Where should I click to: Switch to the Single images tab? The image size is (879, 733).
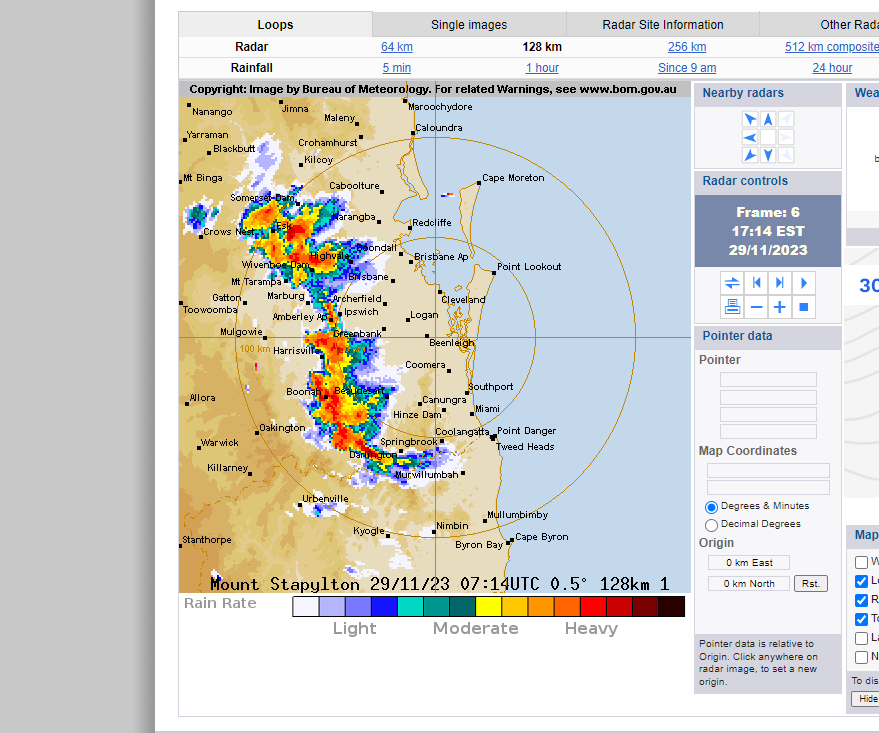tap(469, 25)
